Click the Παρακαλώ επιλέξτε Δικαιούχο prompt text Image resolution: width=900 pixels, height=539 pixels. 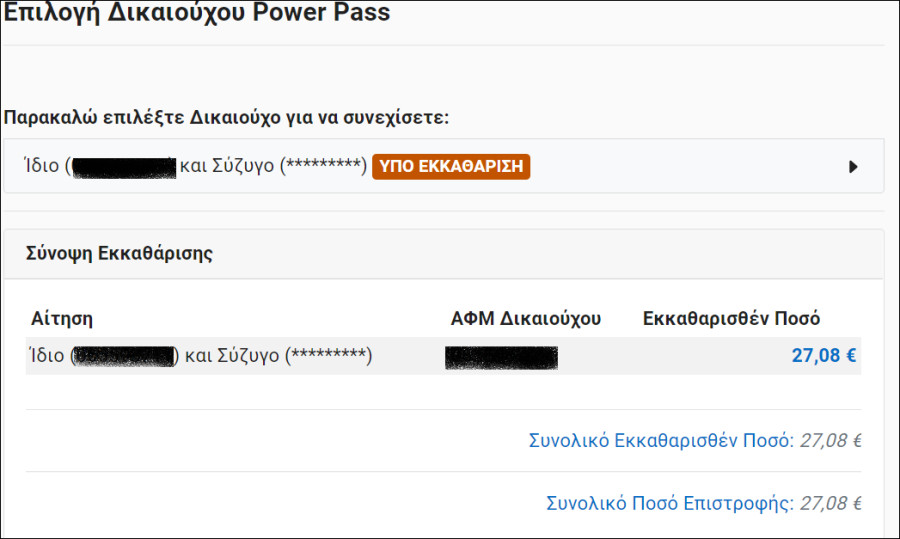226,117
